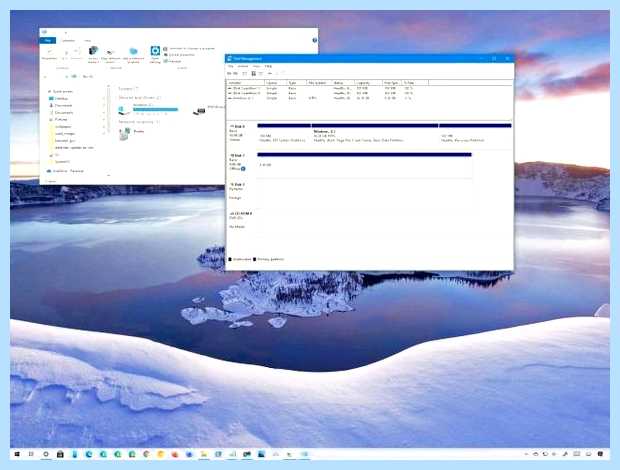
Task: Select the Disk 1 partition block
Action: coord(365,165)
